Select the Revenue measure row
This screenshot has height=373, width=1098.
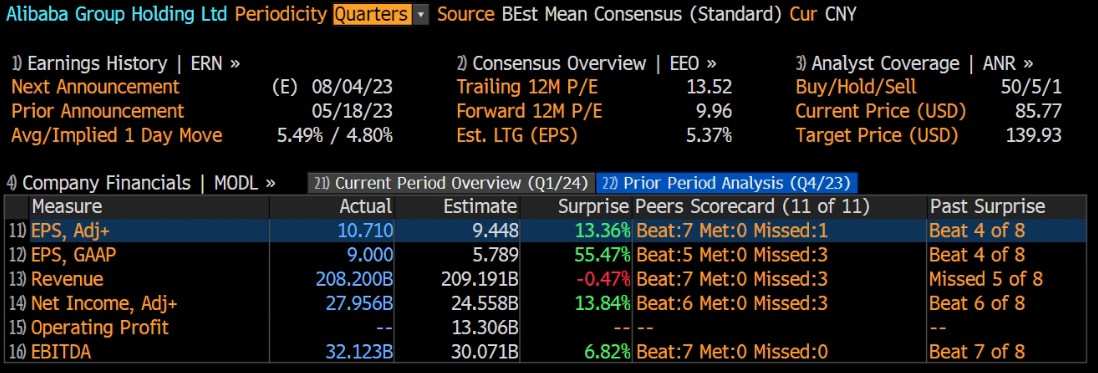(x=549, y=279)
